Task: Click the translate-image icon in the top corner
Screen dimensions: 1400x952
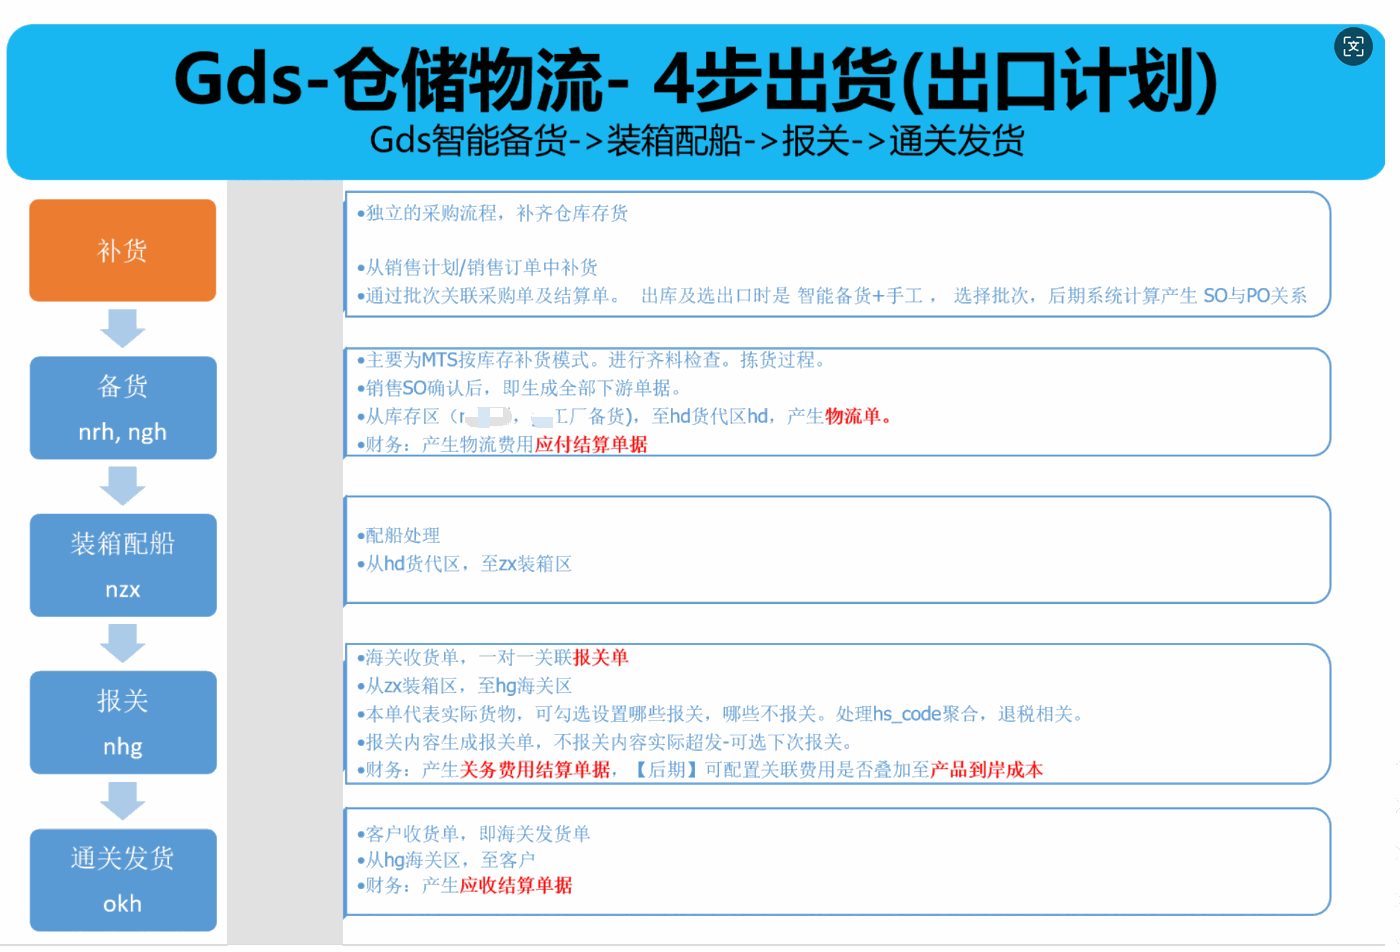Action: (1354, 45)
